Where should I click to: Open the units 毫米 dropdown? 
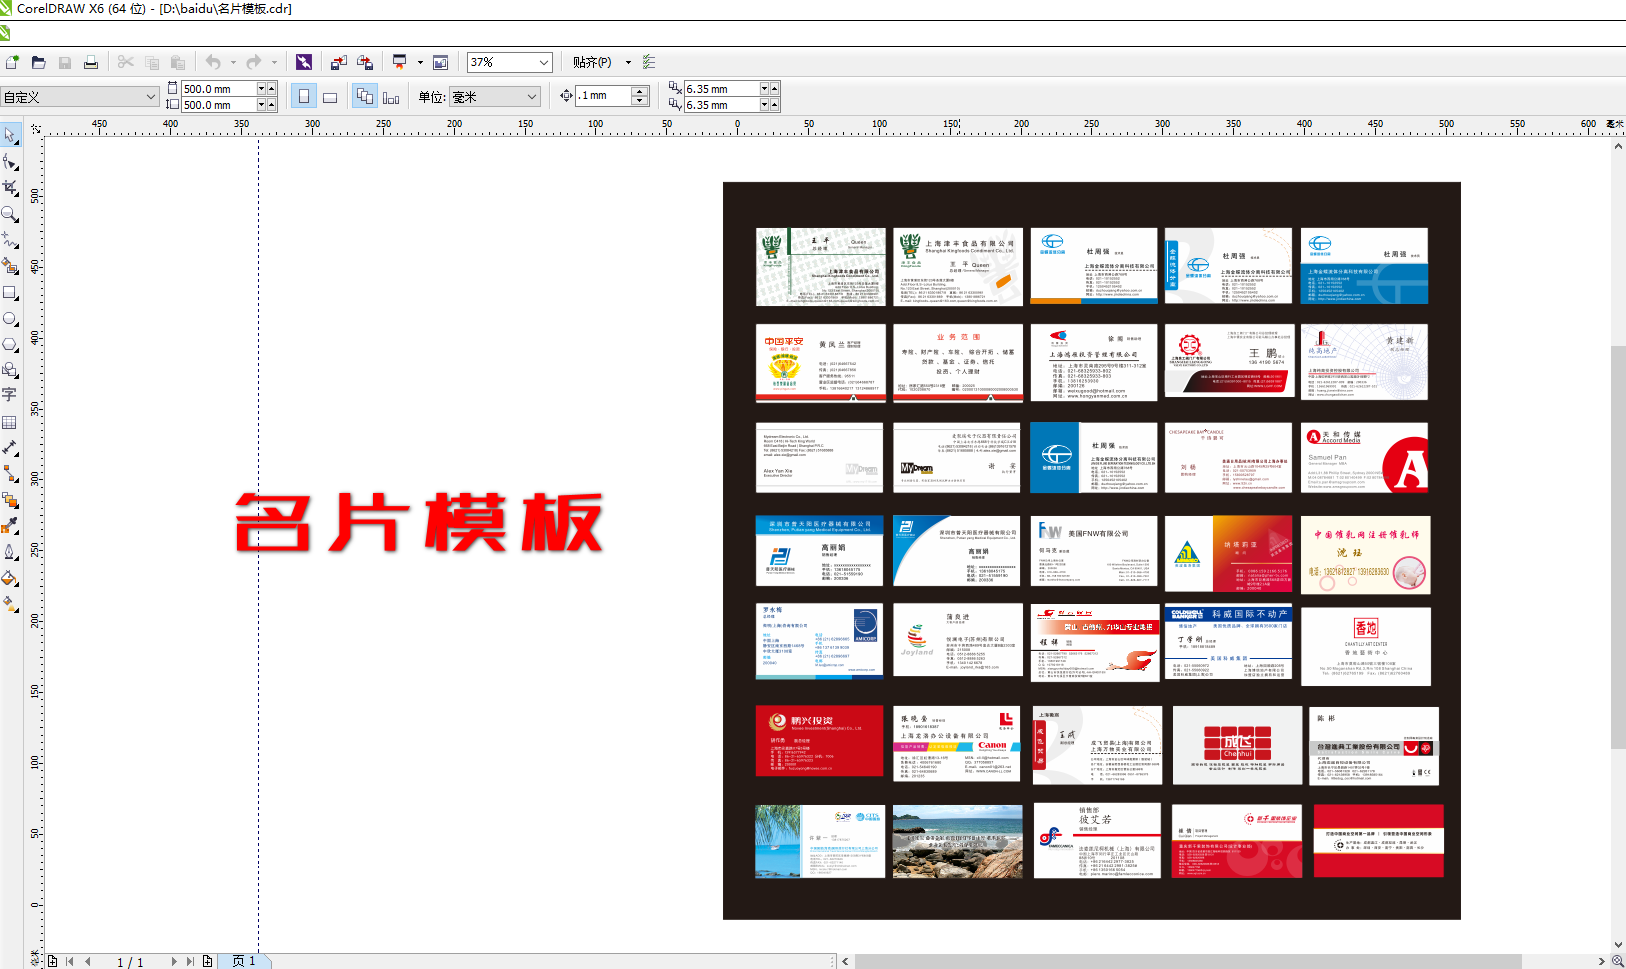pyautogui.click(x=532, y=97)
